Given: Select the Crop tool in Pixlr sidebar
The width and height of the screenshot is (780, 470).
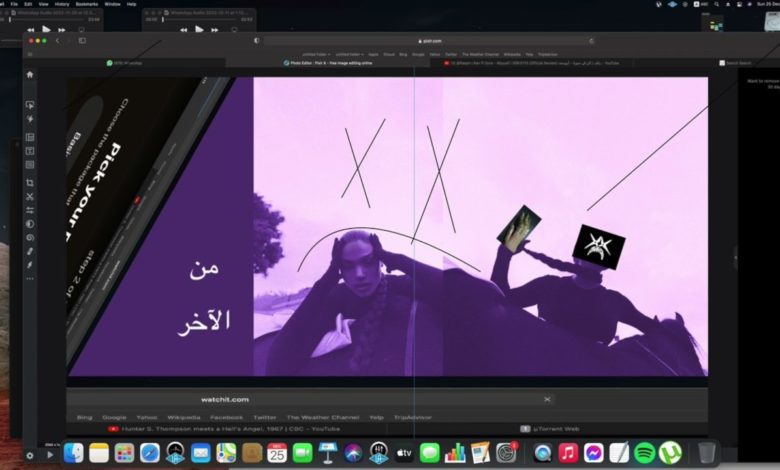Looking at the screenshot, I should [x=30, y=183].
